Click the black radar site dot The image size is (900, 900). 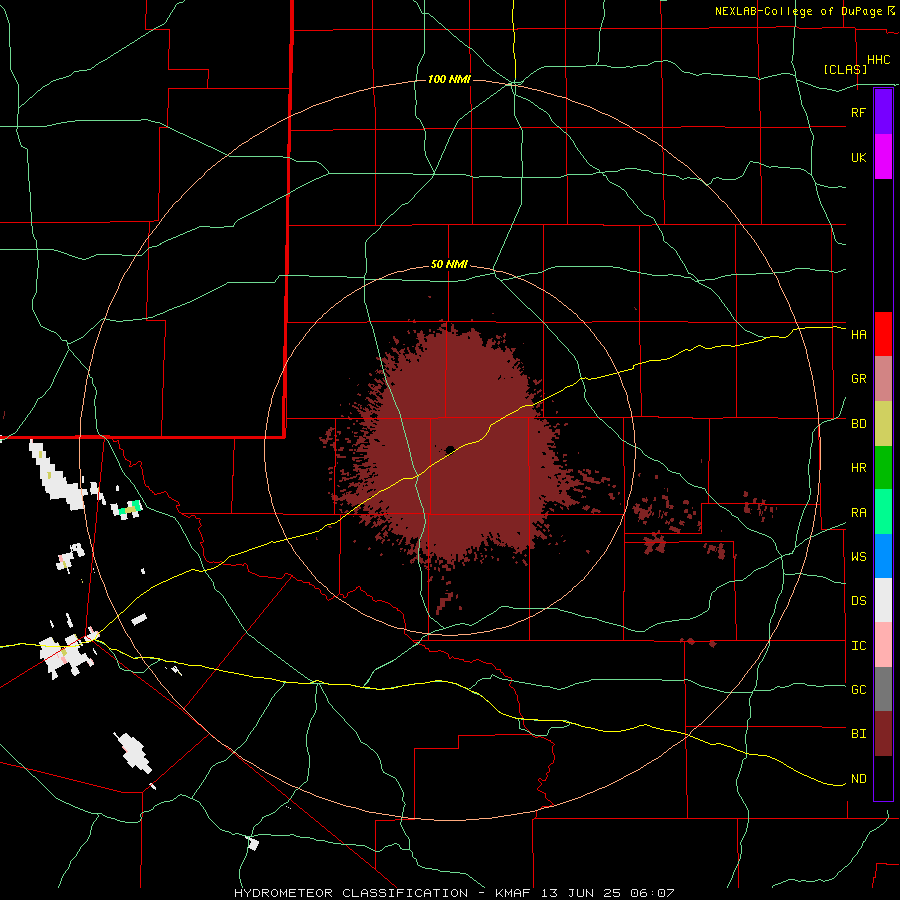450,449
